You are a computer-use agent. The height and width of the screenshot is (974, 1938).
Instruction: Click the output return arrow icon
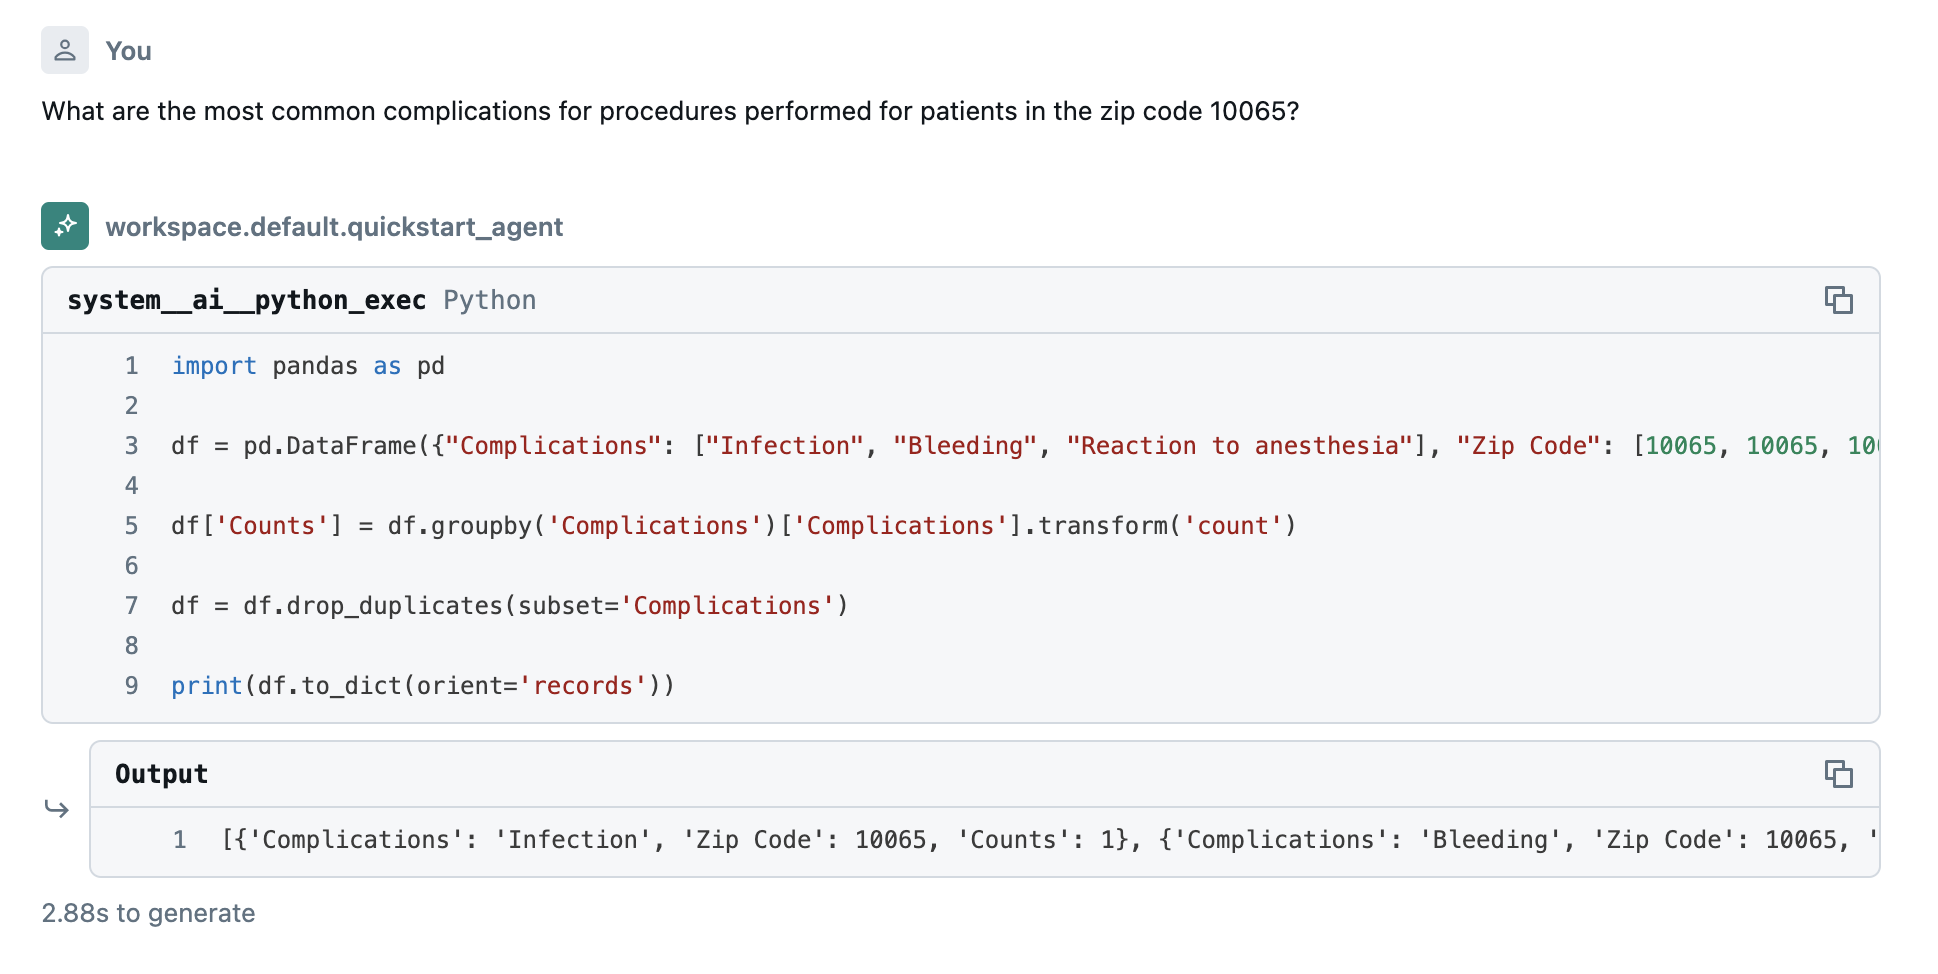pyautogui.click(x=57, y=808)
